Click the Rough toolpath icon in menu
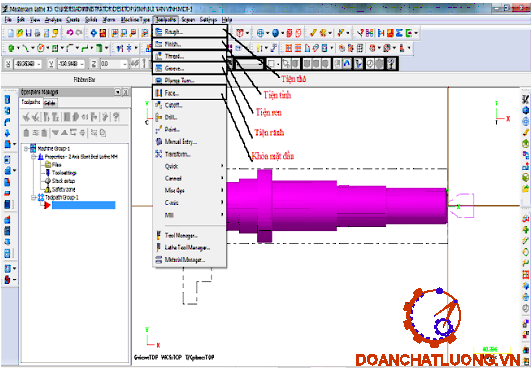Viewport: 532px width, 368px height. click(158, 32)
